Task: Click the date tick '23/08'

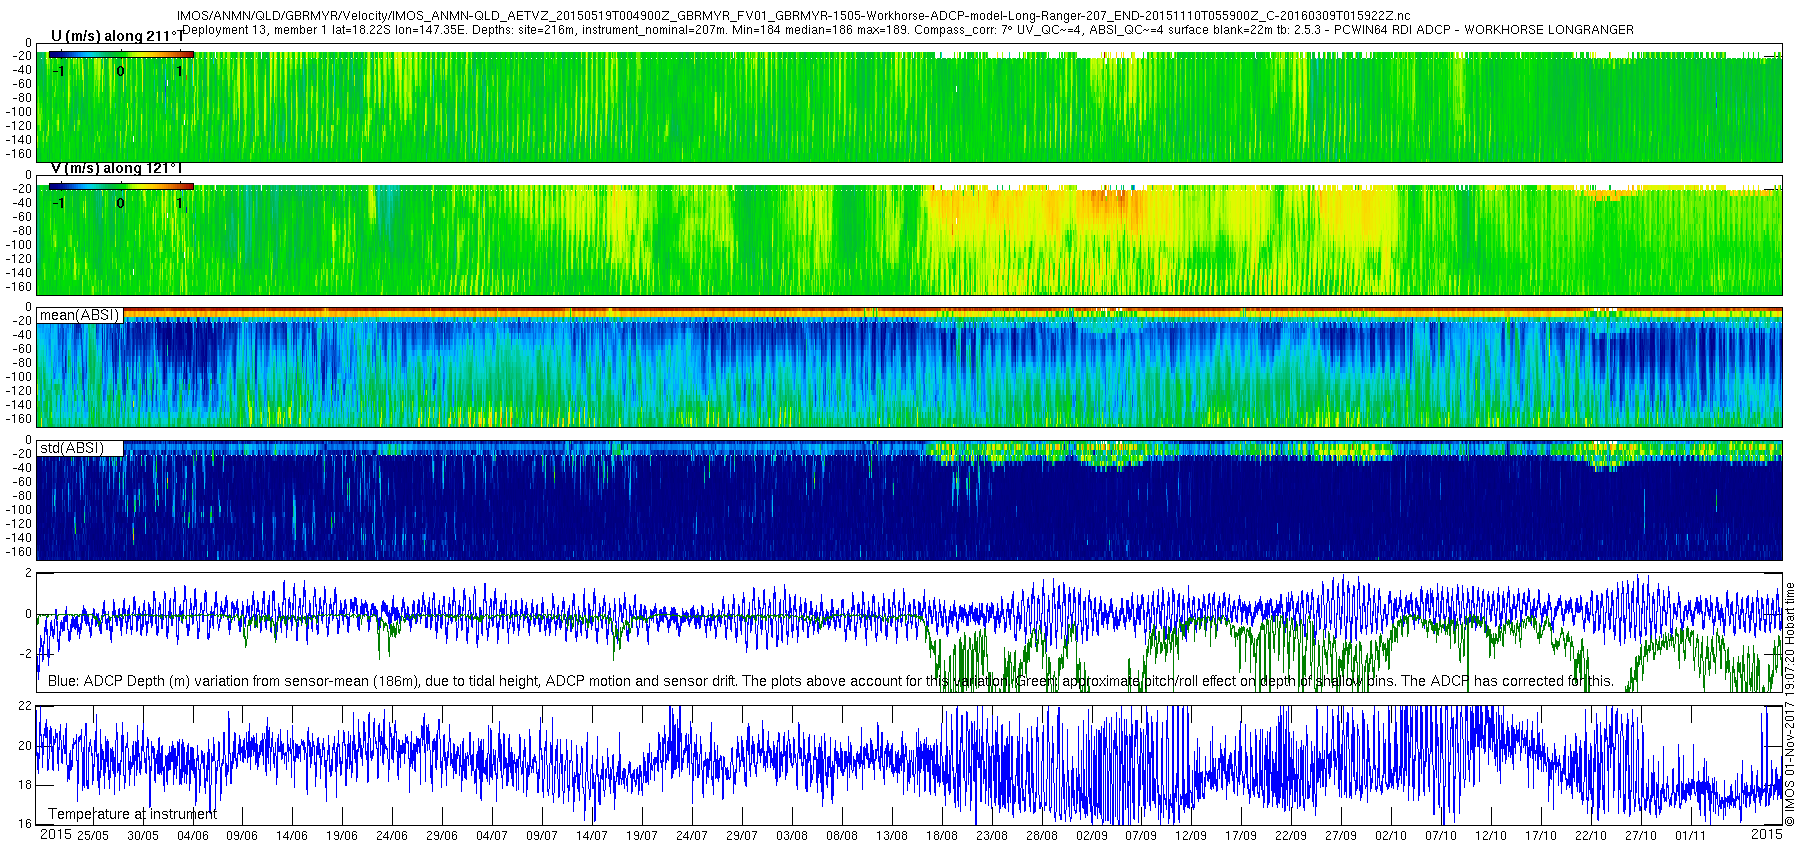Action: tap(992, 836)
